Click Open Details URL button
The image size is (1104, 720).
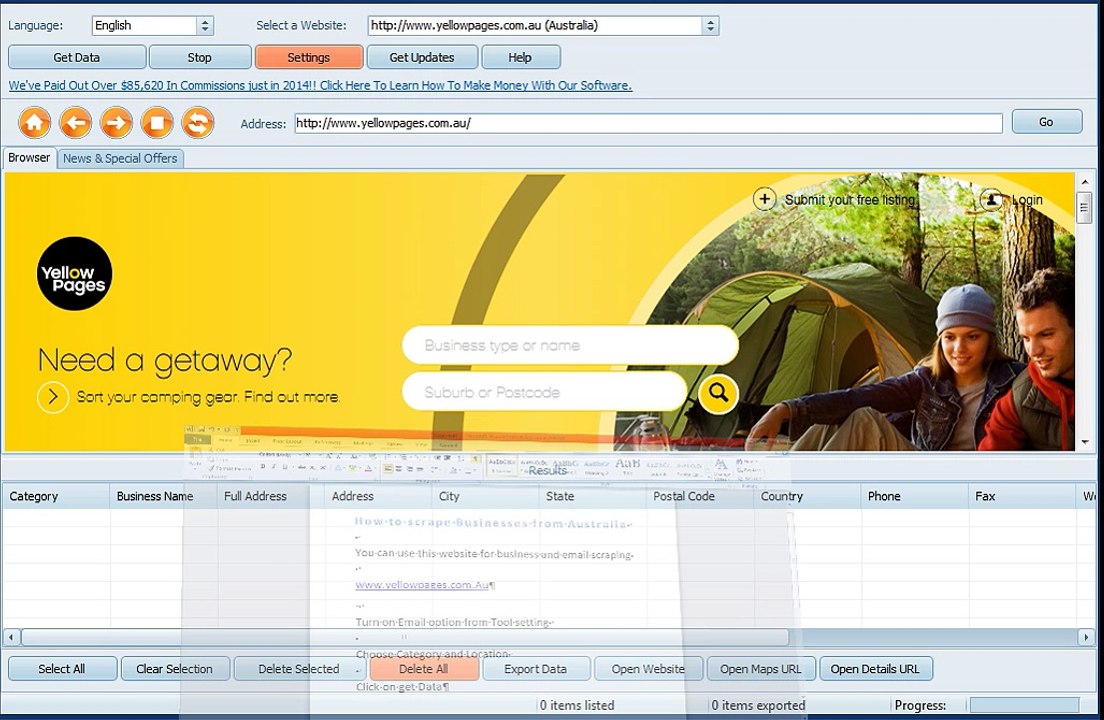(875, 669)
